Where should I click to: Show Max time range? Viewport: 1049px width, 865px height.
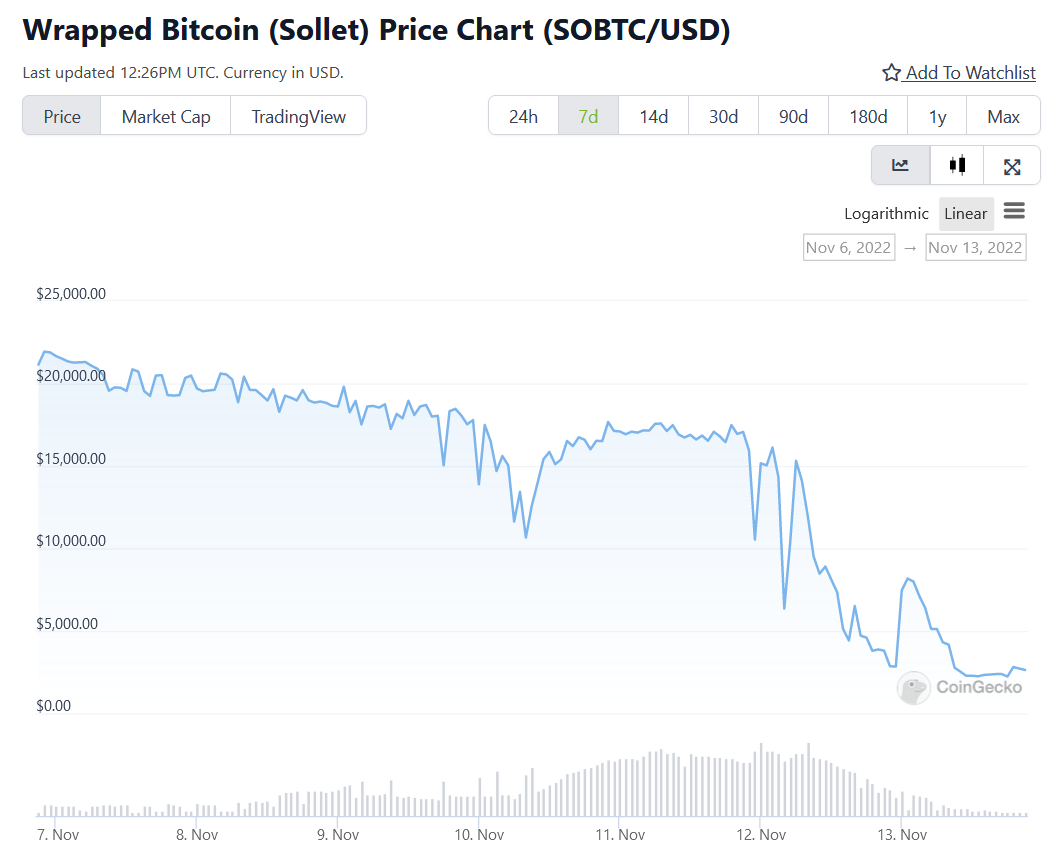coord(1003,116)
